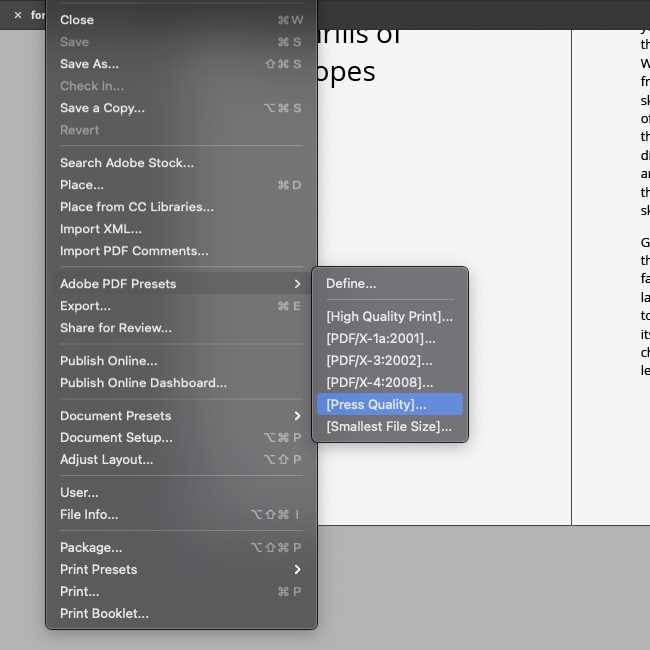Choose Place from CC Libraries...
The height and width of the screenshot is (650, 650).
pyautogui.click(x=182, y=207)
